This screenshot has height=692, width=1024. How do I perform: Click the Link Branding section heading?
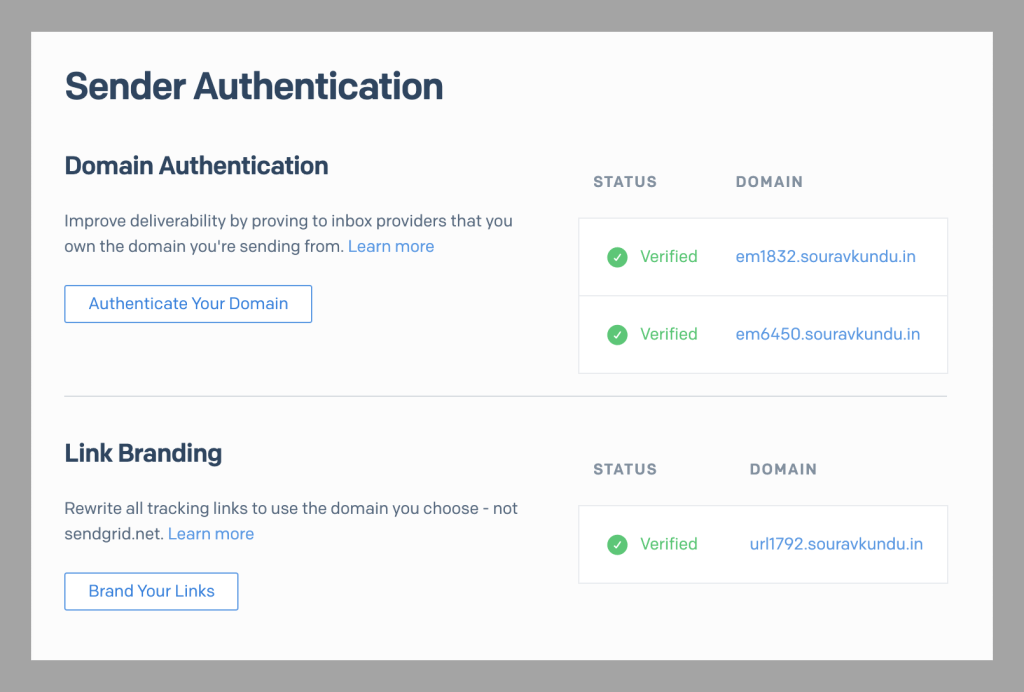pyautogui.click(x=143, y=453)
